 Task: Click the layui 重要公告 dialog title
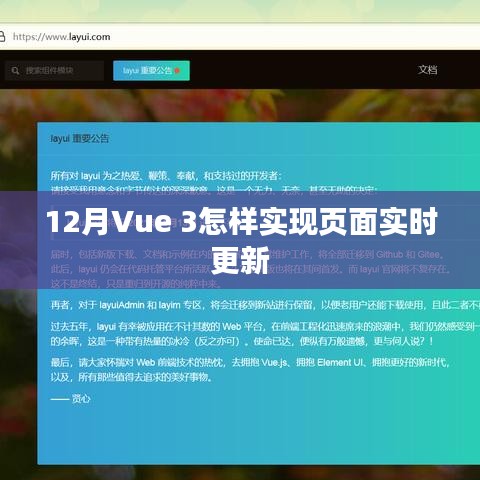tap(80, 139)
